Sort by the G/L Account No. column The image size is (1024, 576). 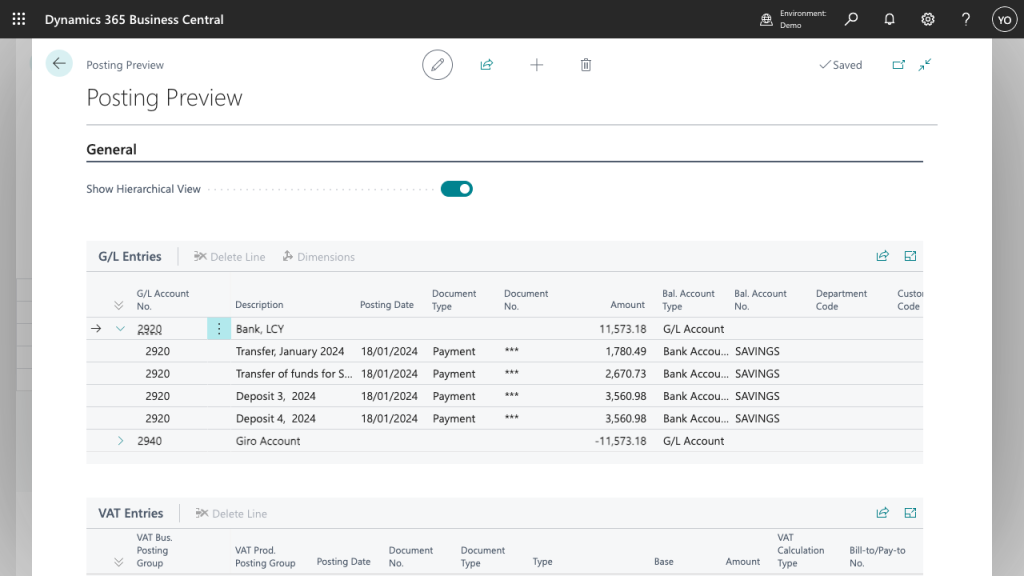click(163, 300)
